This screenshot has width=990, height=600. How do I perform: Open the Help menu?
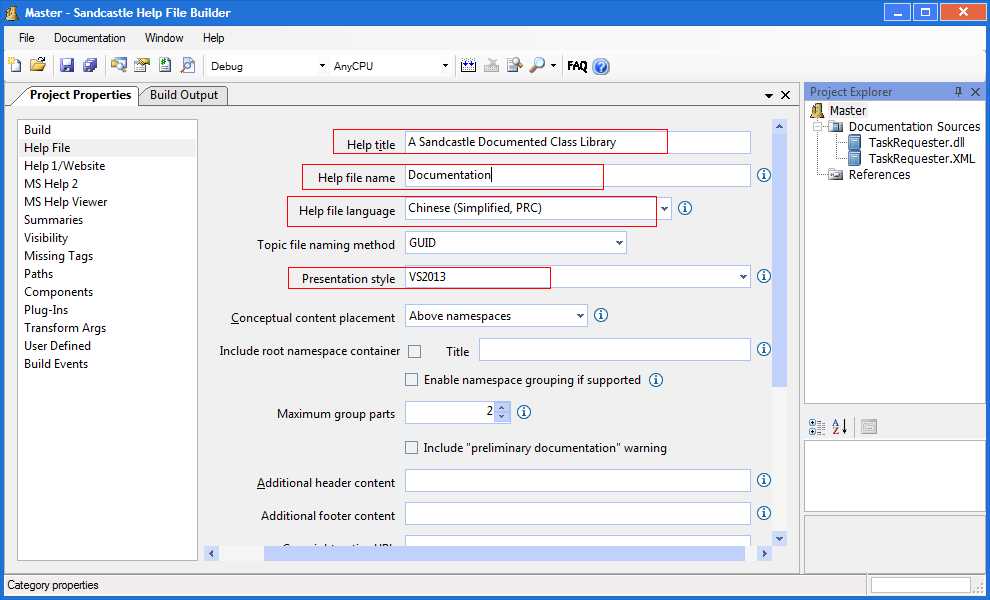pyautogui.click(x=213, y=38)
